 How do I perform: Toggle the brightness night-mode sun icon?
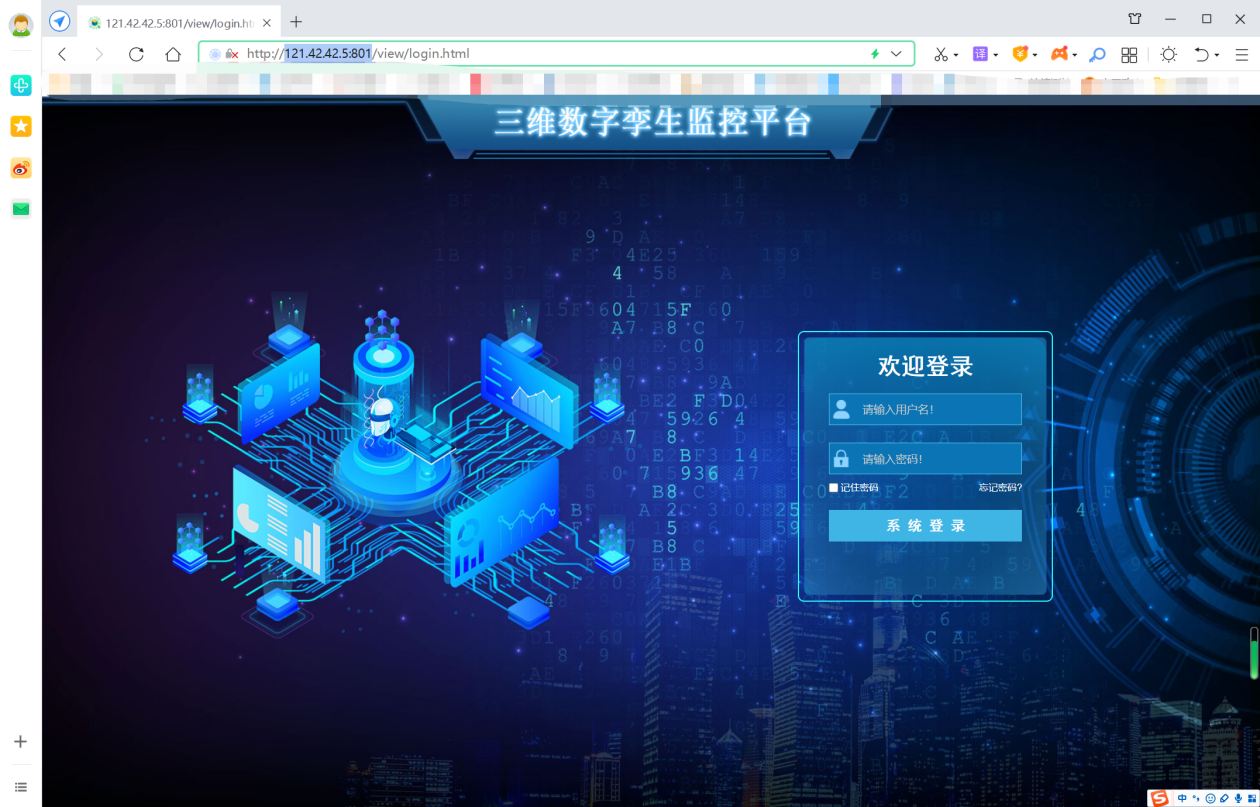coord(1169,54)
